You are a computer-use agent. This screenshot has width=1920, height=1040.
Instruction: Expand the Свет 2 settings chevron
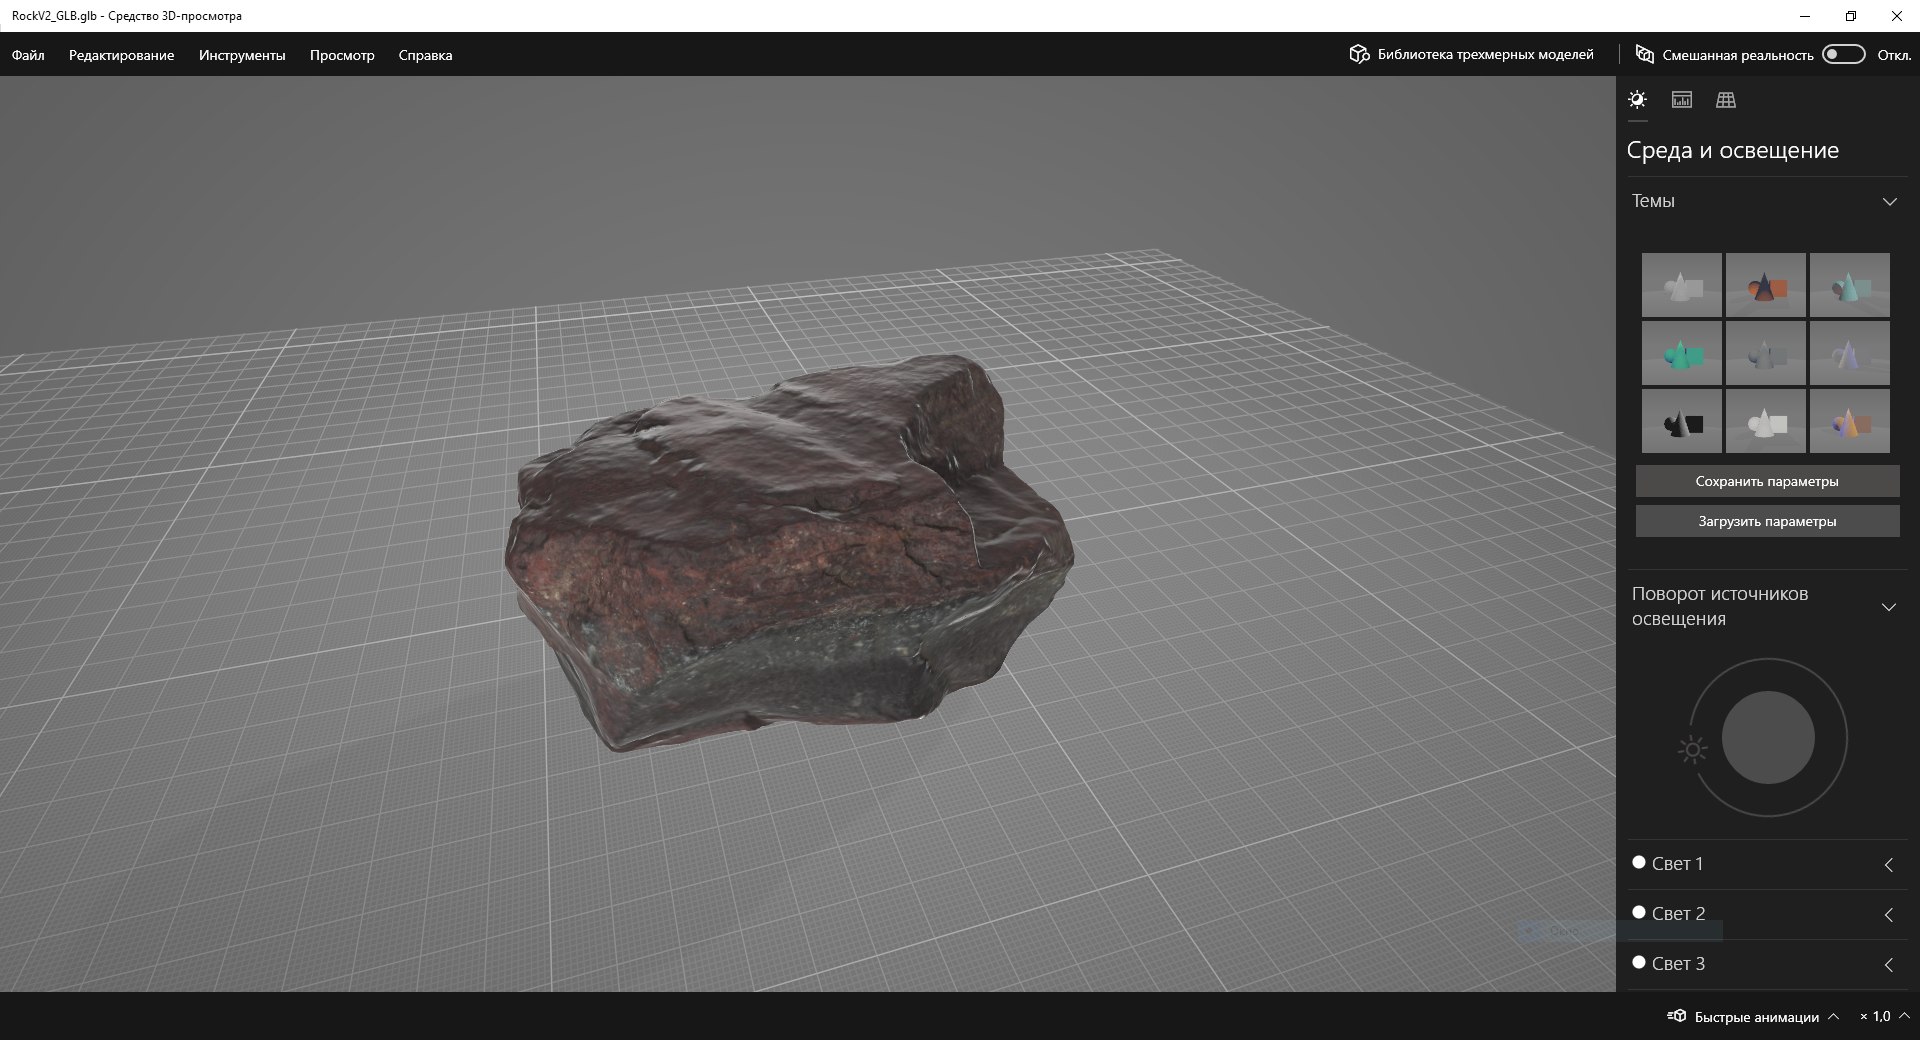pyautogui.click(x=1889, y=915)
